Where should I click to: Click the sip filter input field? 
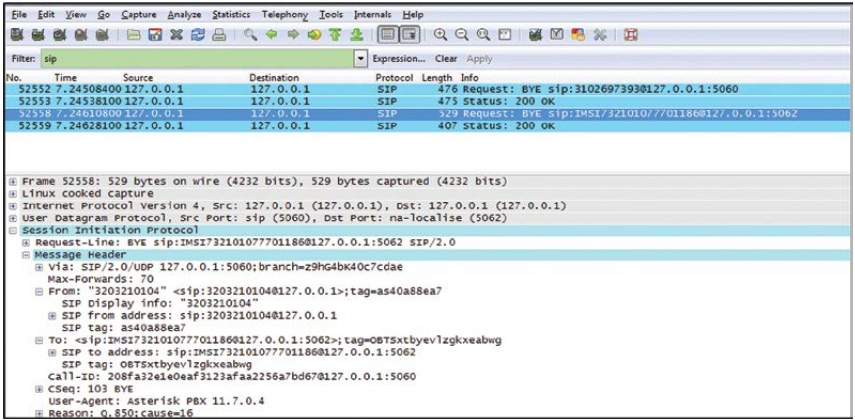[200, 59]
